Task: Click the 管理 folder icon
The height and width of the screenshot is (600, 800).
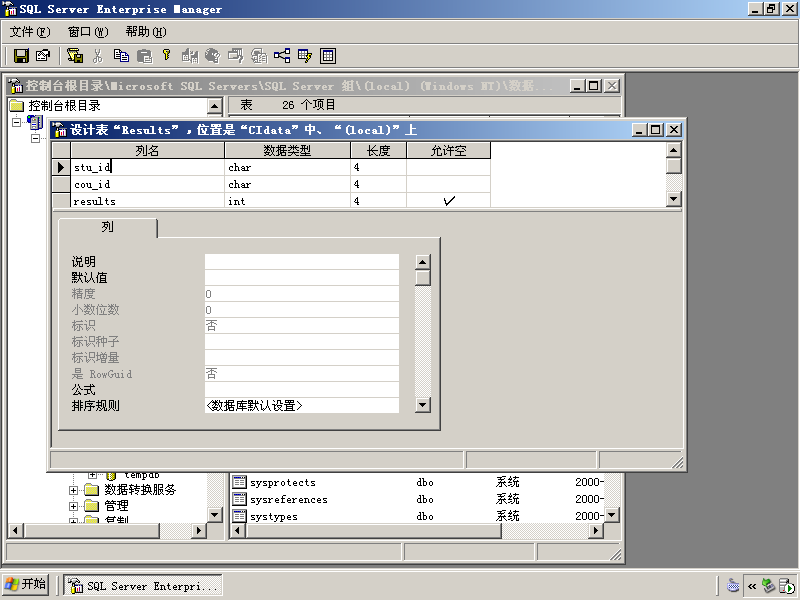Action: [91, 506]
